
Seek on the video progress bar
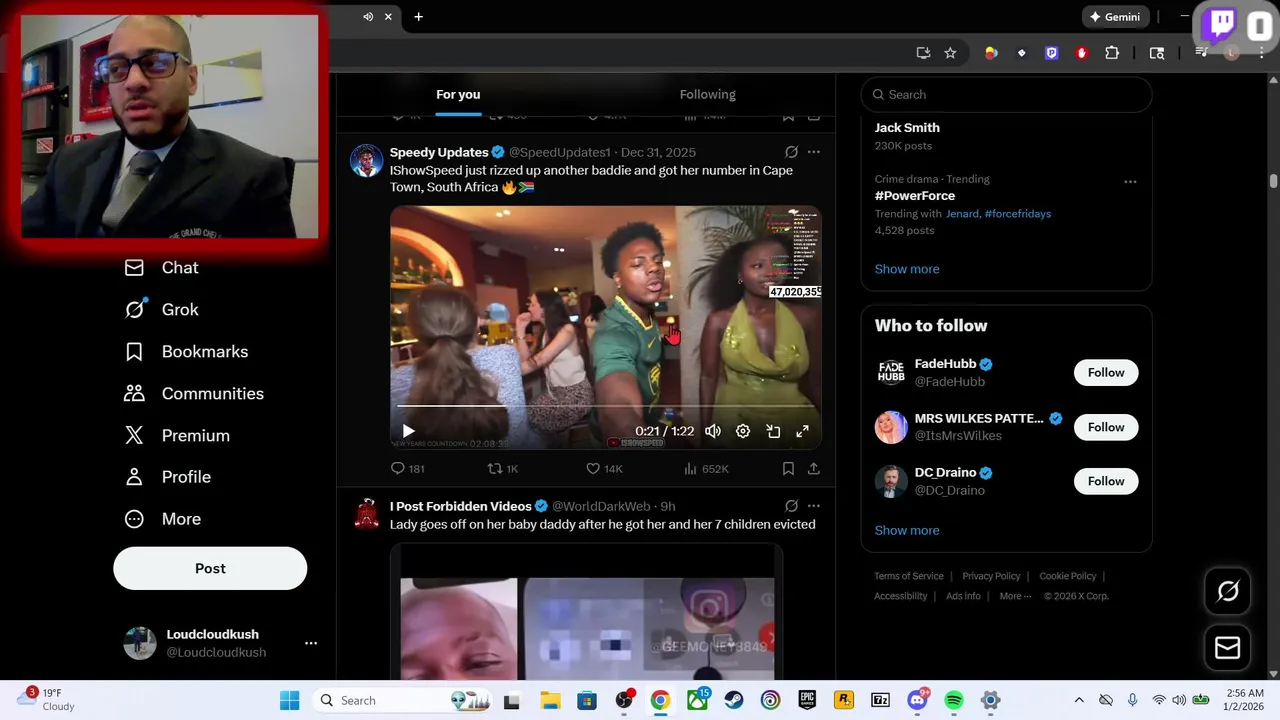coord(605,406)
